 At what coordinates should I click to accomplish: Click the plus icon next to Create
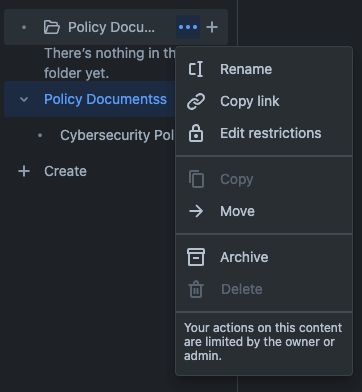point(24,171)
